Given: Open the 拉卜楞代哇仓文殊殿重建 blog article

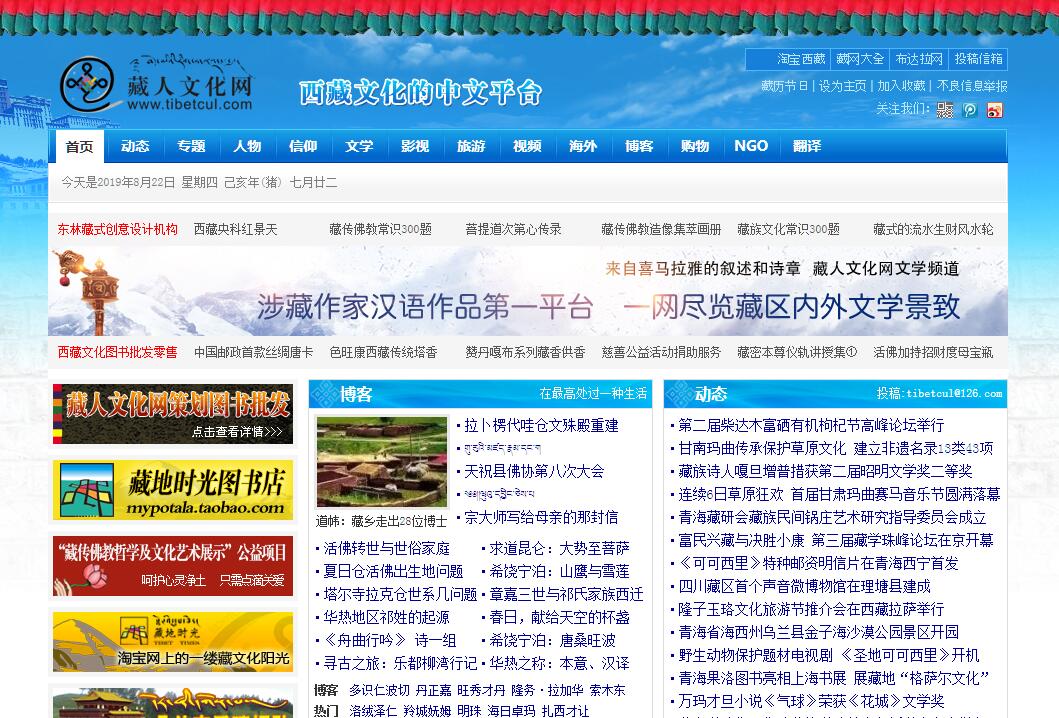Looking at the screenshot, I should (x=541, y=425).
